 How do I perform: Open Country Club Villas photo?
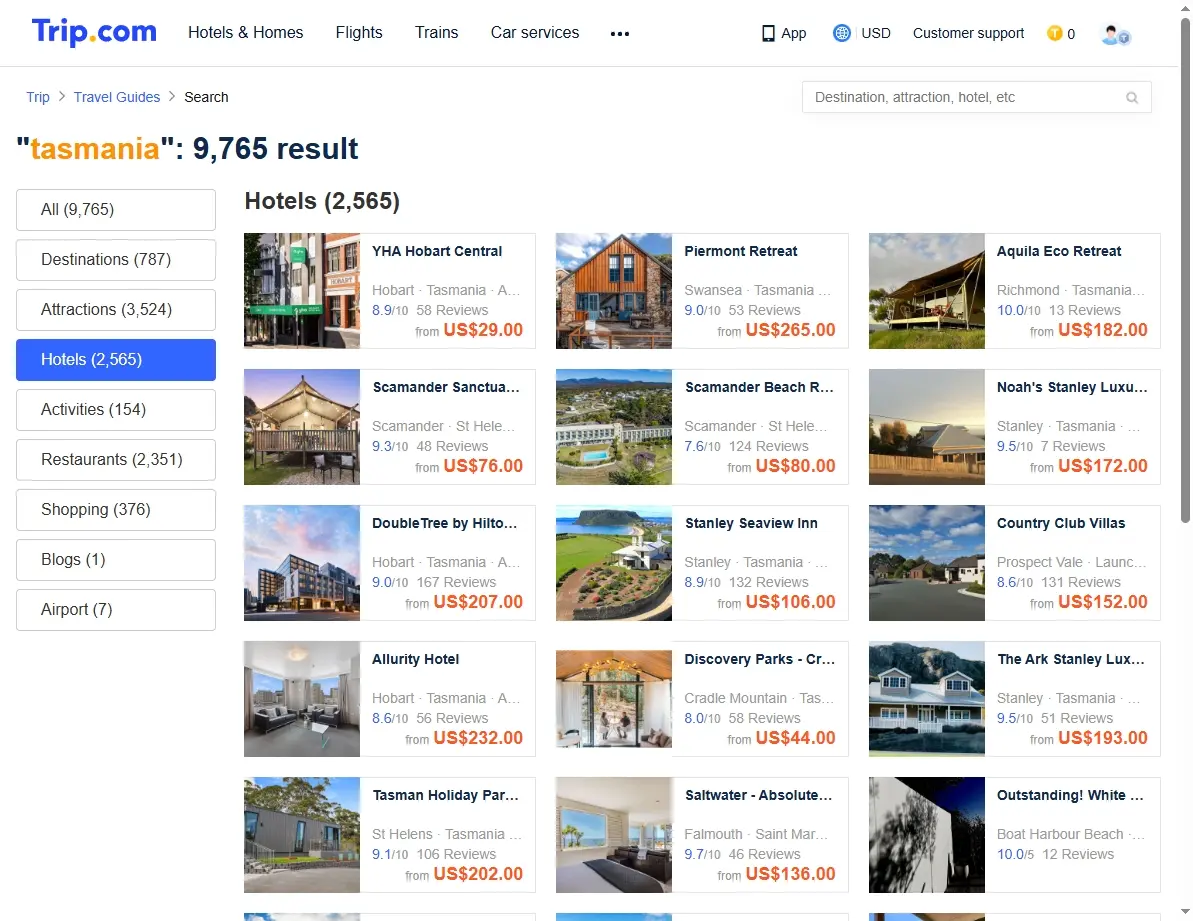point(927,563)
